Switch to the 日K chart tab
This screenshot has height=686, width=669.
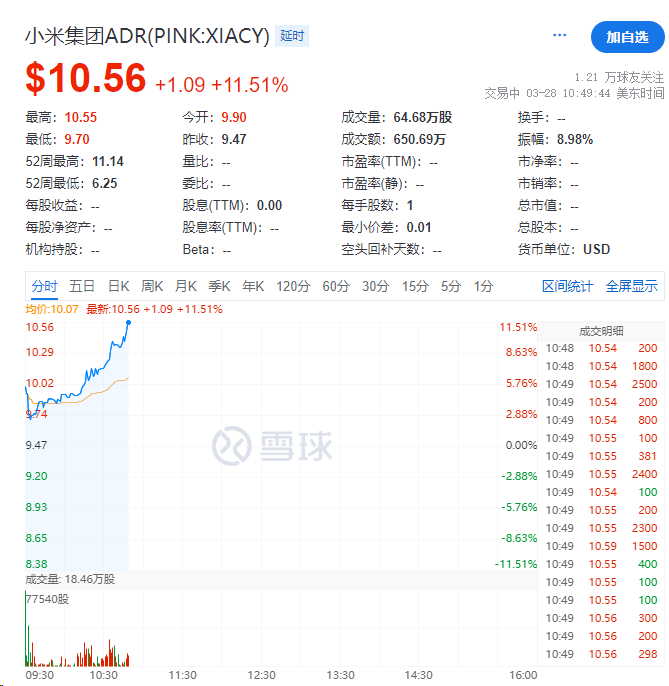pyautogui.click(x=119, y=287)
